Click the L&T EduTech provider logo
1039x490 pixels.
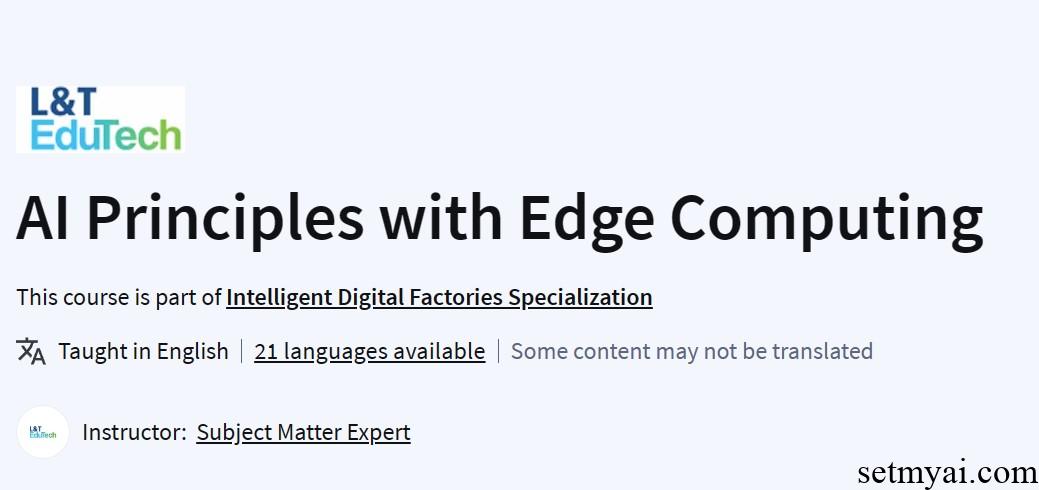click(x=100, y=119)
